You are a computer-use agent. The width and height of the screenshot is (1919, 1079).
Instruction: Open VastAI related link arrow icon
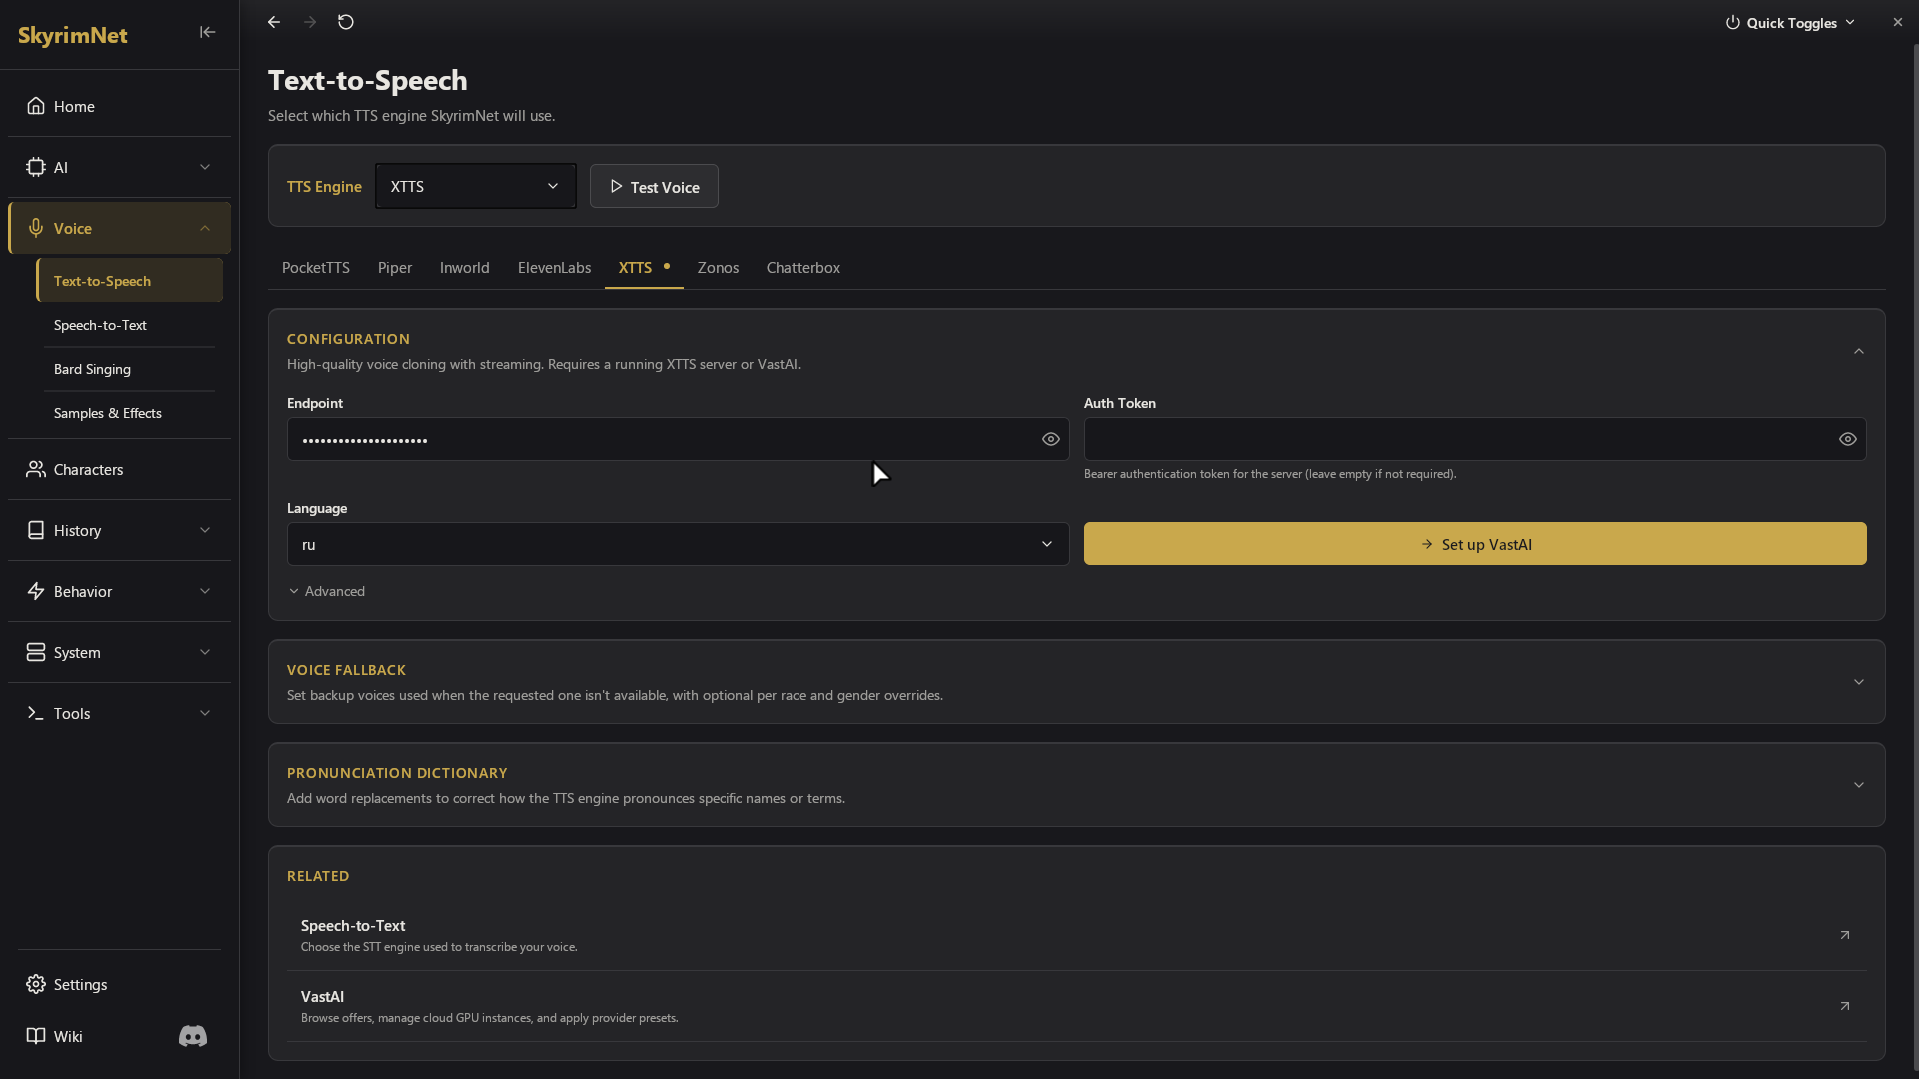(x=1845, y=1006)
